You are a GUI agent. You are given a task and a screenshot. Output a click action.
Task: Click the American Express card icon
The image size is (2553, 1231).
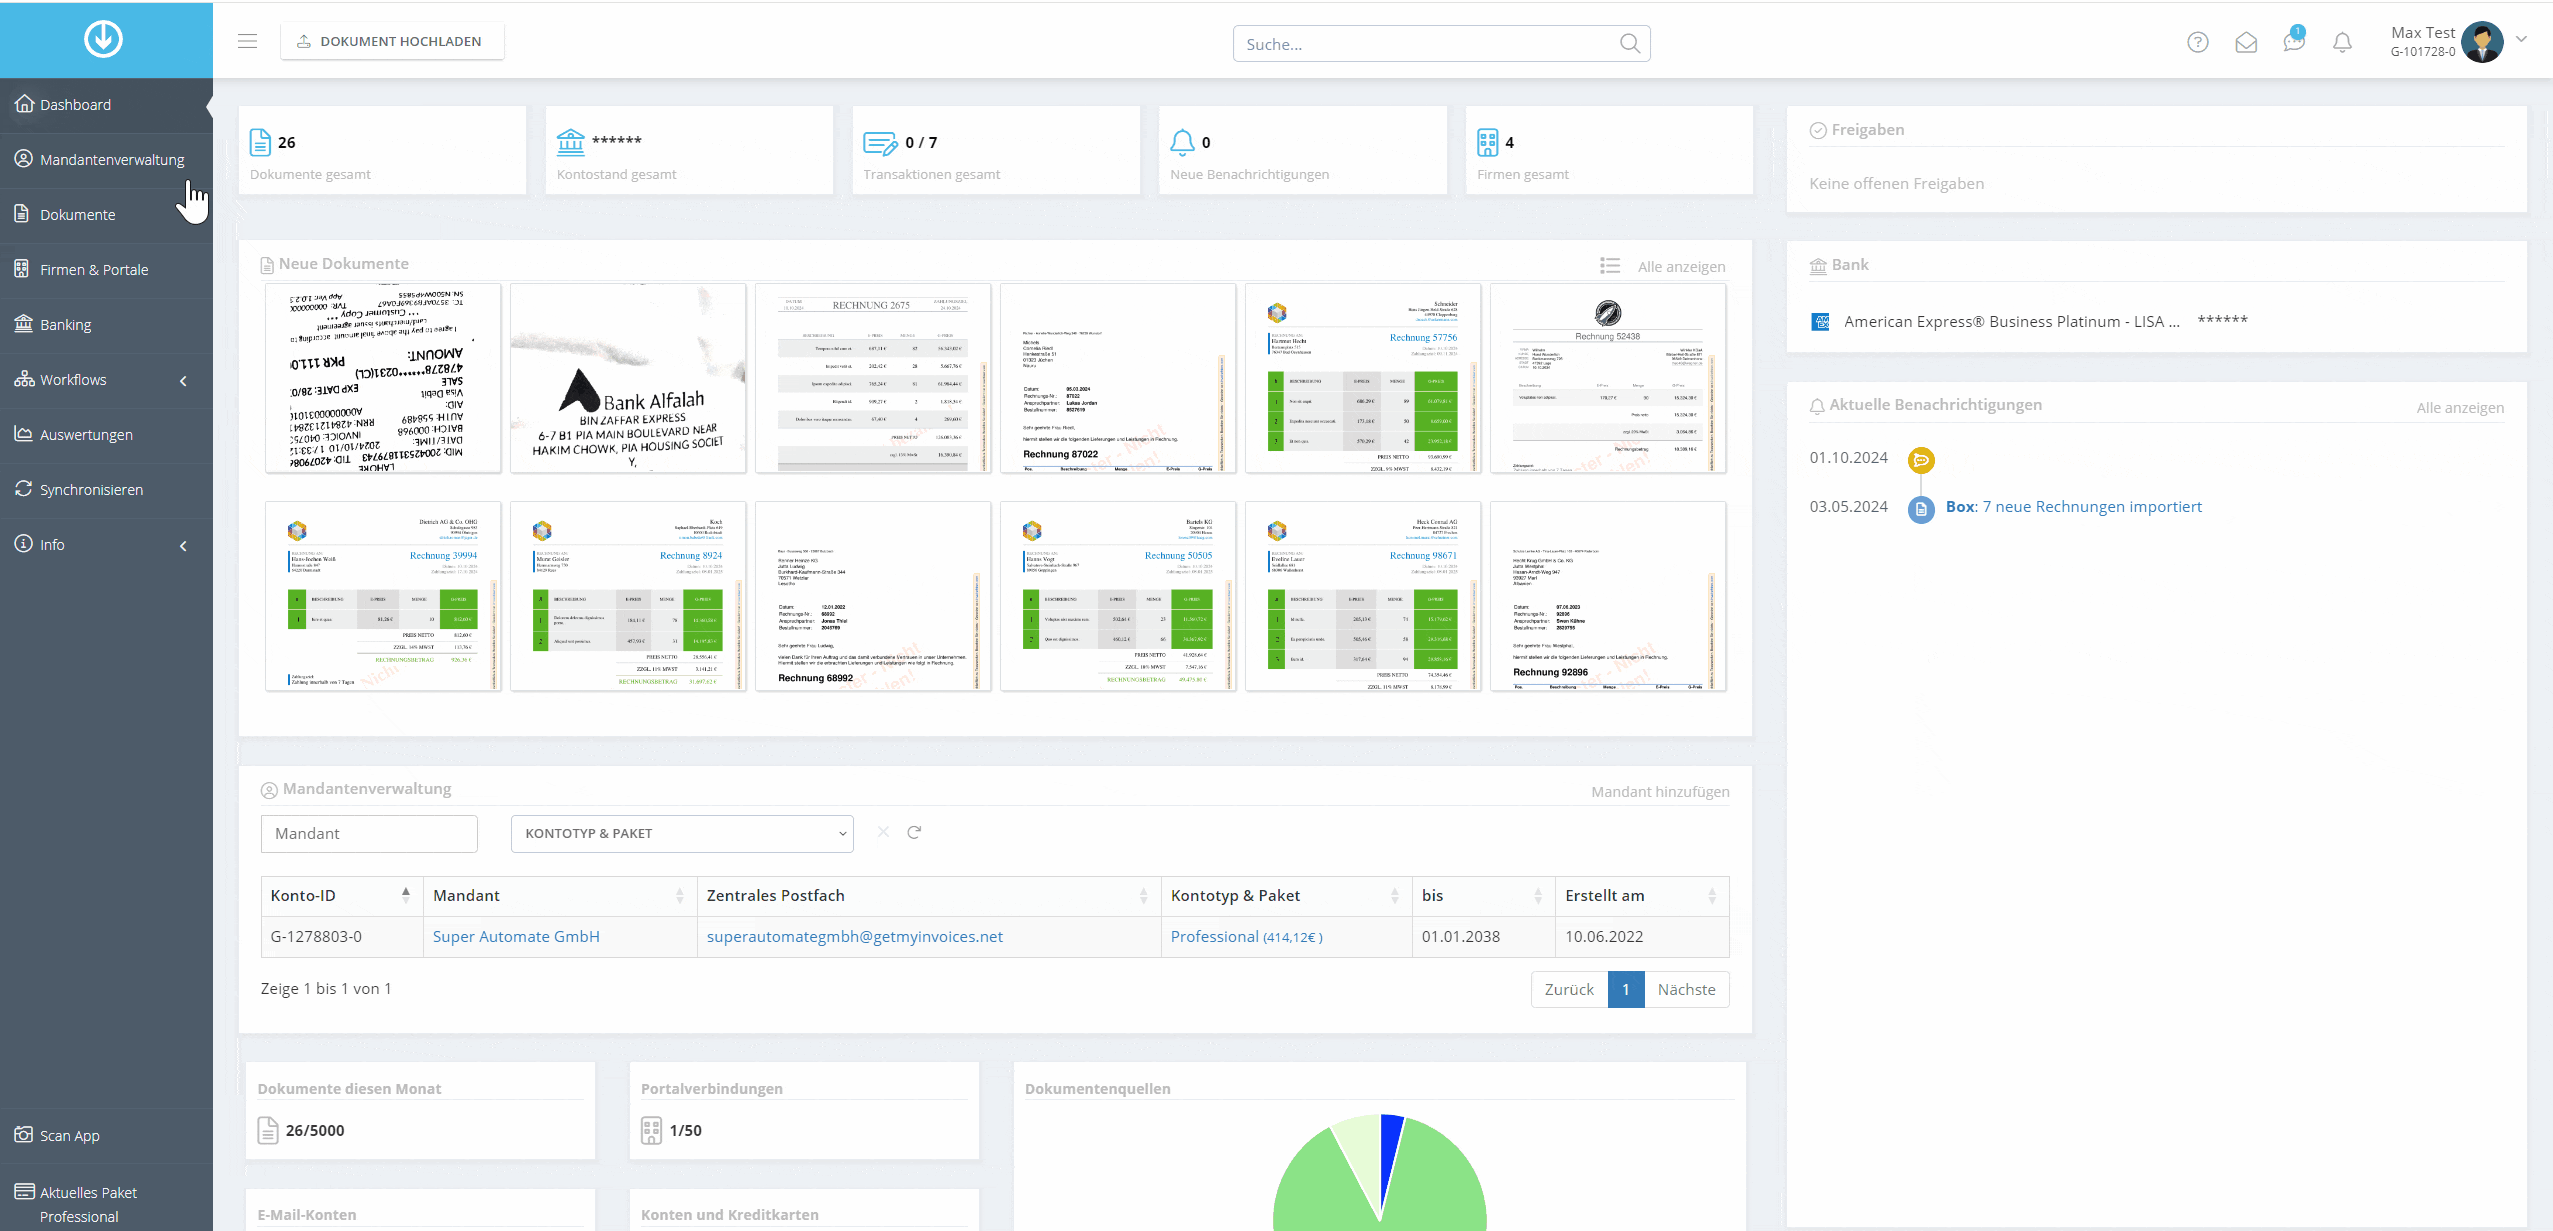click(1820, 322)
